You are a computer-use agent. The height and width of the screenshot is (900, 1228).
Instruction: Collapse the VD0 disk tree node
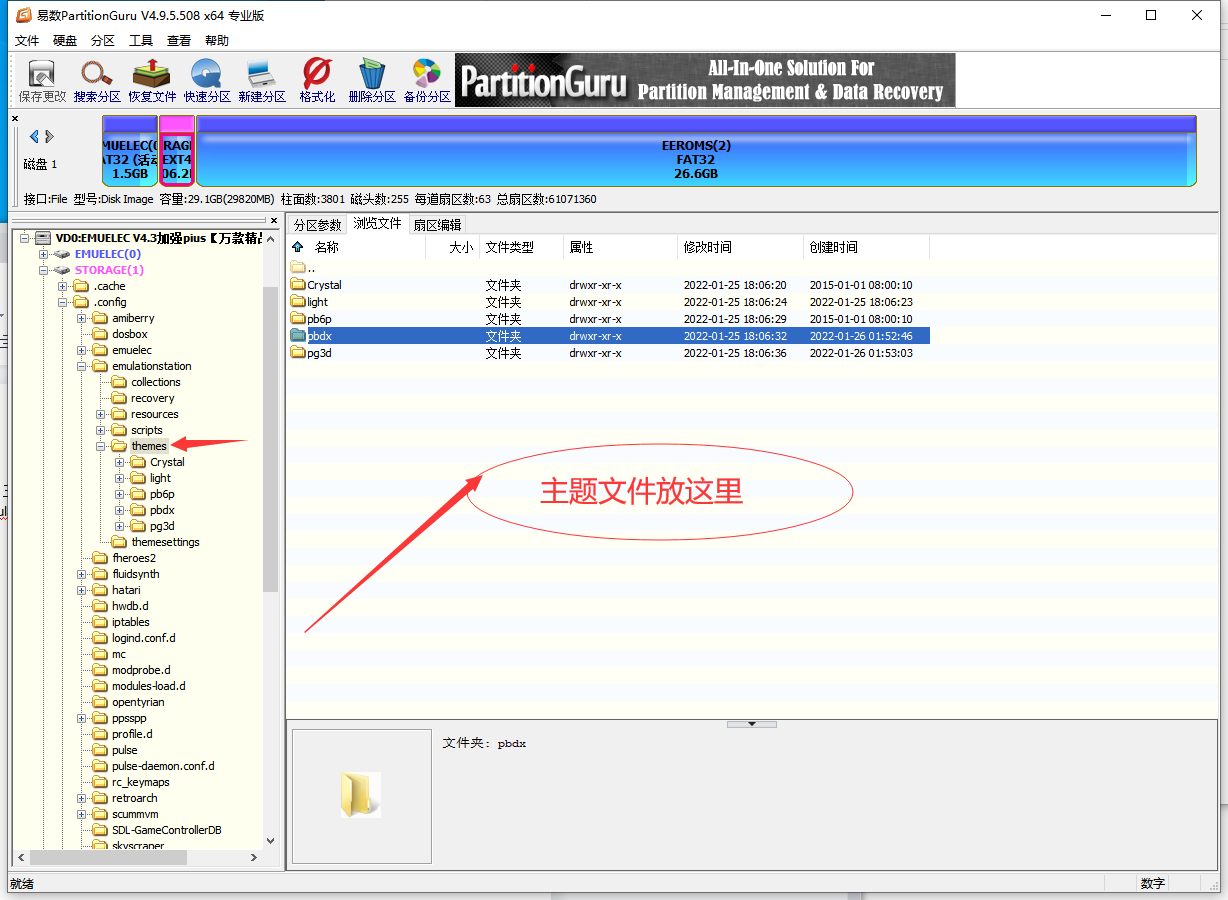pyautogui.click(x=25, y=238)
